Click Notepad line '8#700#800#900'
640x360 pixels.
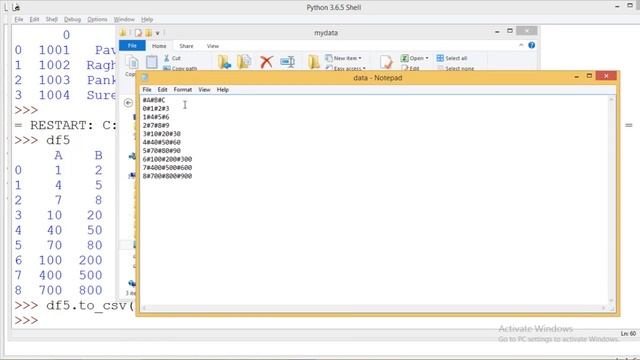167,176
